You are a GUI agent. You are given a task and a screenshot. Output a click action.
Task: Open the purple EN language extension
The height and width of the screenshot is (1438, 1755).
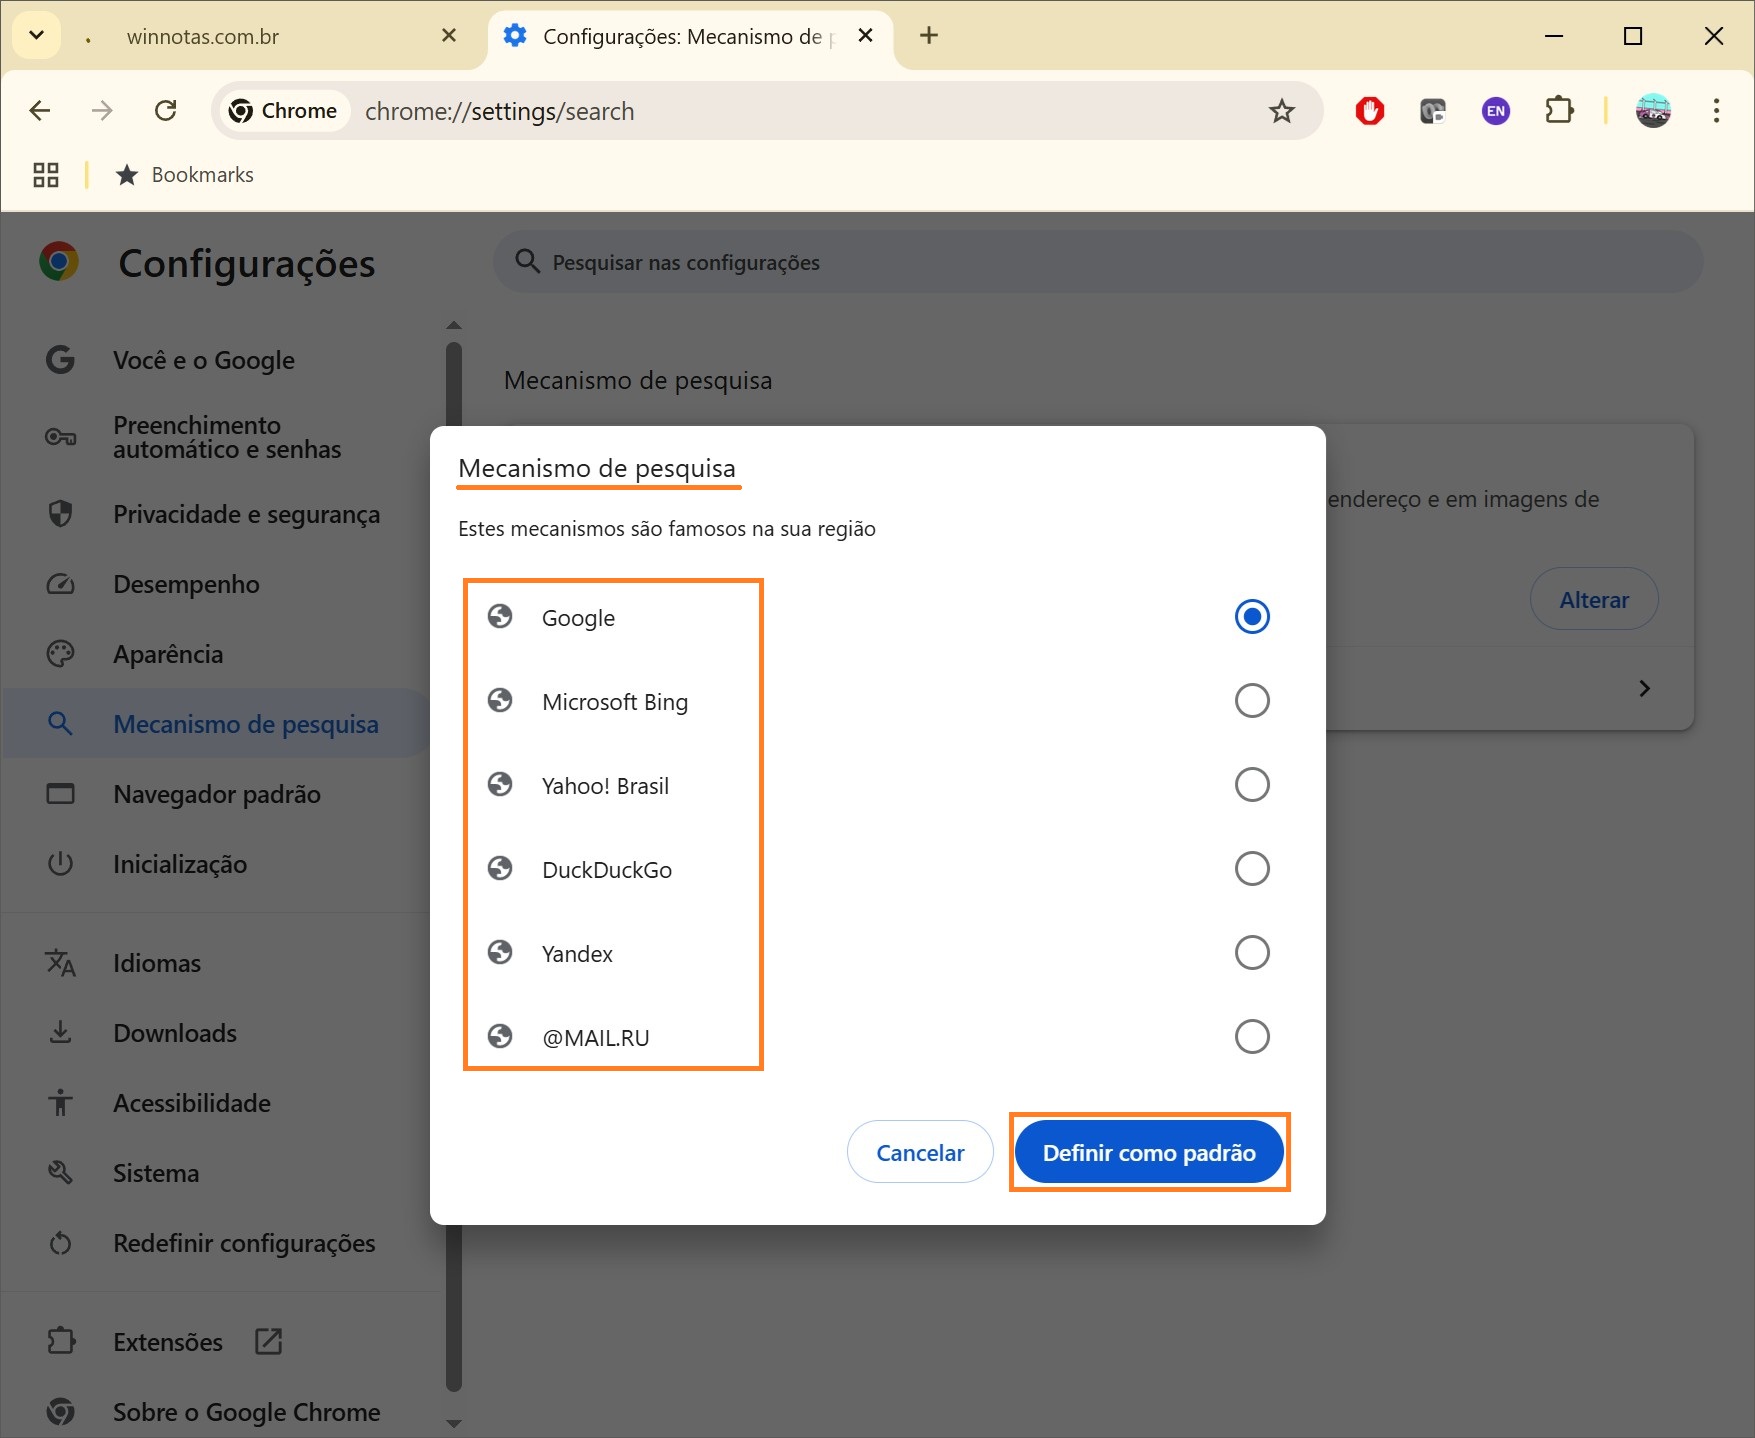[1496, 111]
